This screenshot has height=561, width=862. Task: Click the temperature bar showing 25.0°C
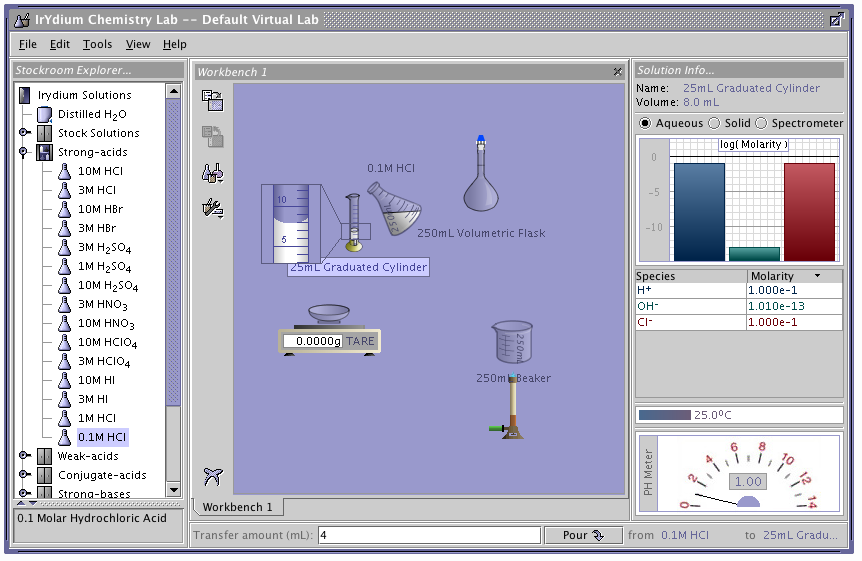coord(739,415)
